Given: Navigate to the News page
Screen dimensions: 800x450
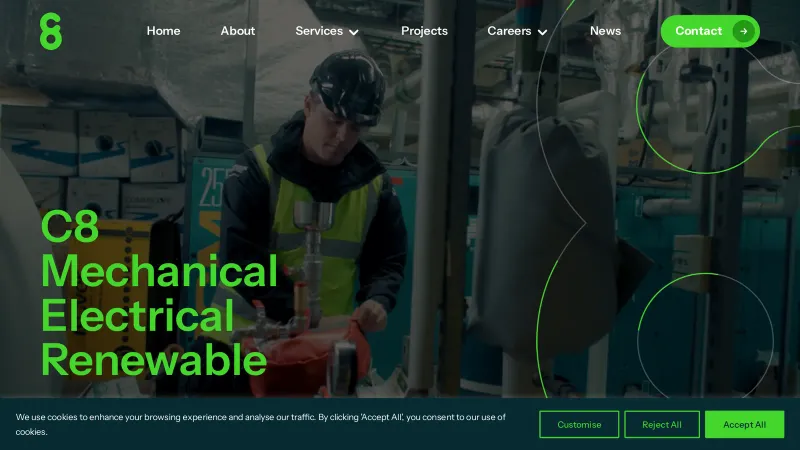Looking at the screenshot, I should (605, 31).
